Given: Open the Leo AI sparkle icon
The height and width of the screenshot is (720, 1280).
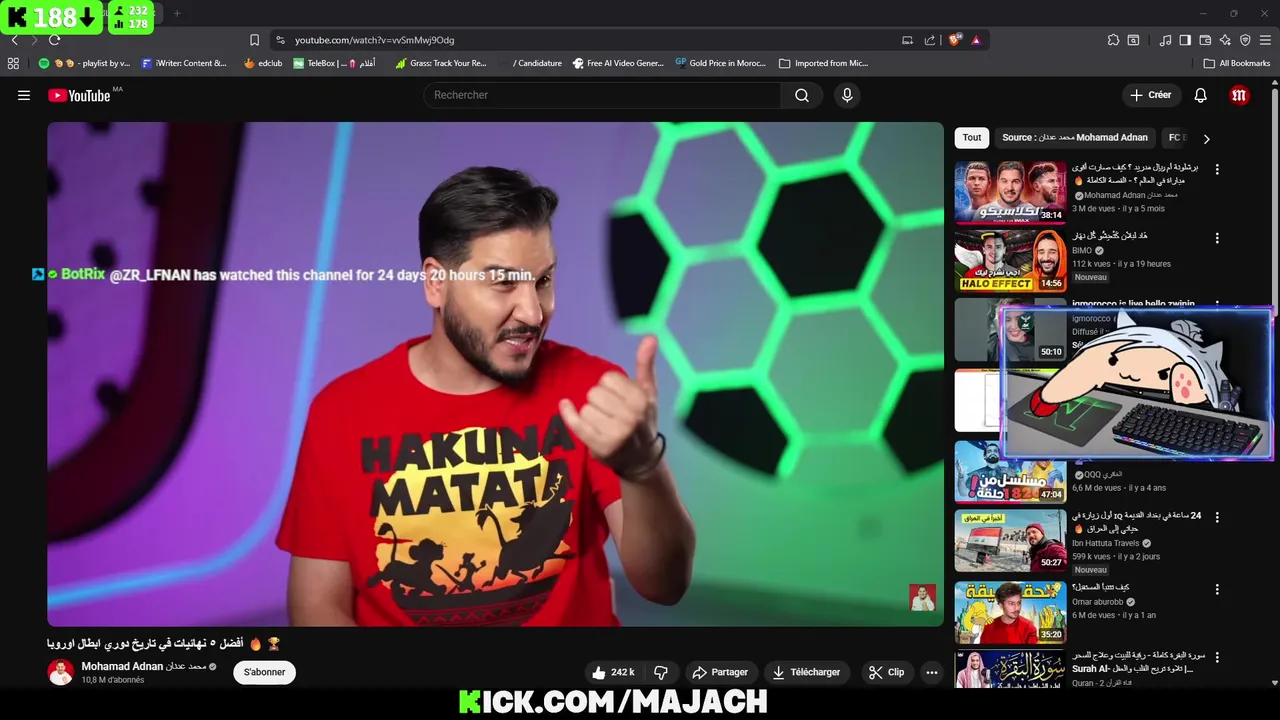Looking at the screenshot, I should pyautogui.click(x=1225, y=40).
